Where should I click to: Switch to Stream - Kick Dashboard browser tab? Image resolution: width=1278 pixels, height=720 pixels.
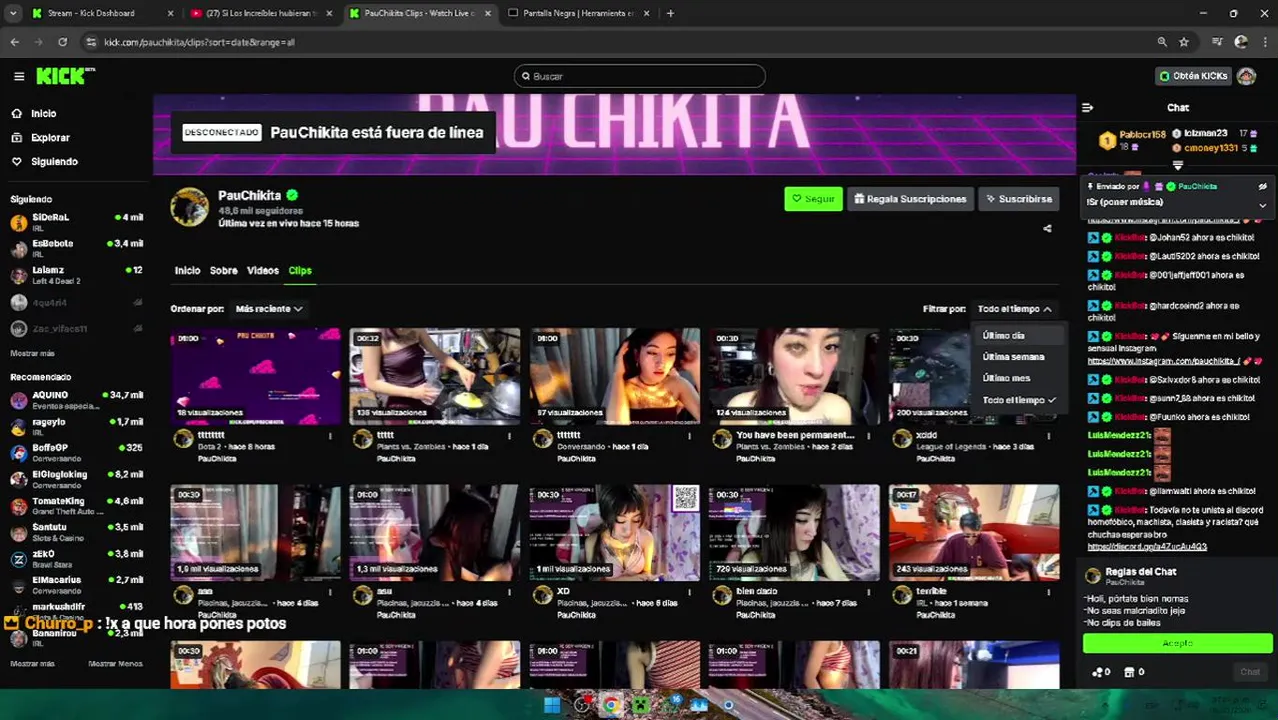click(x=100, y=13)
